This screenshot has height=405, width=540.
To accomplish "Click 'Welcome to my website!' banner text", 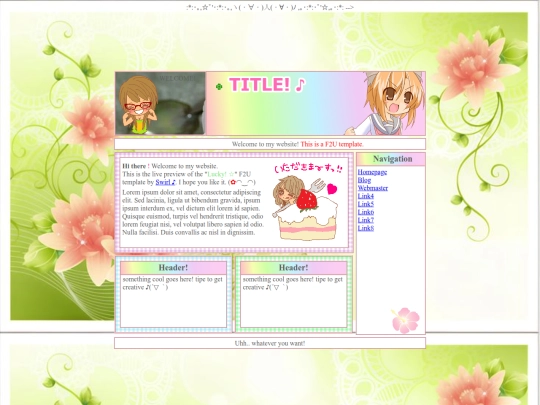I will click(x=265, y=144).
